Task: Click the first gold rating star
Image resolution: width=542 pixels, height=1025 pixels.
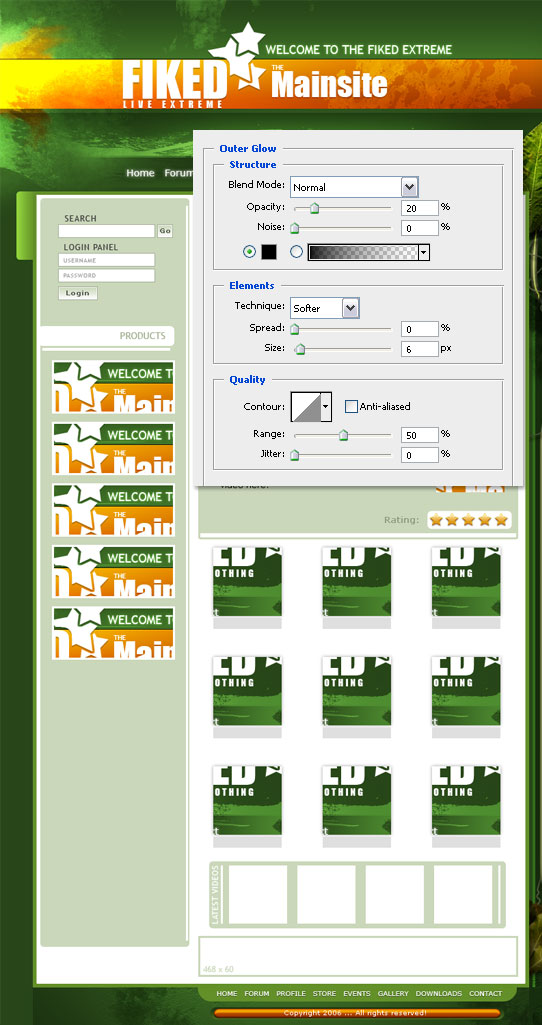Action: click(x=435, y=520)
